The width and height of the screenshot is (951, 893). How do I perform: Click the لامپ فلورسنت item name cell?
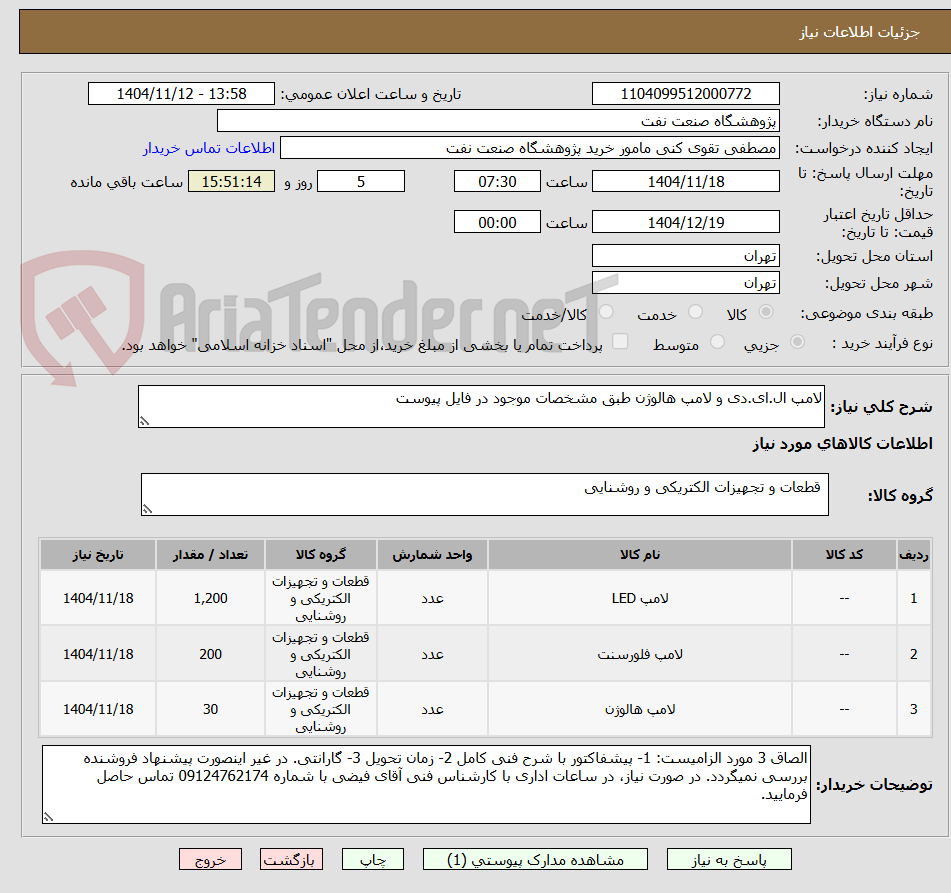point(640,654)
